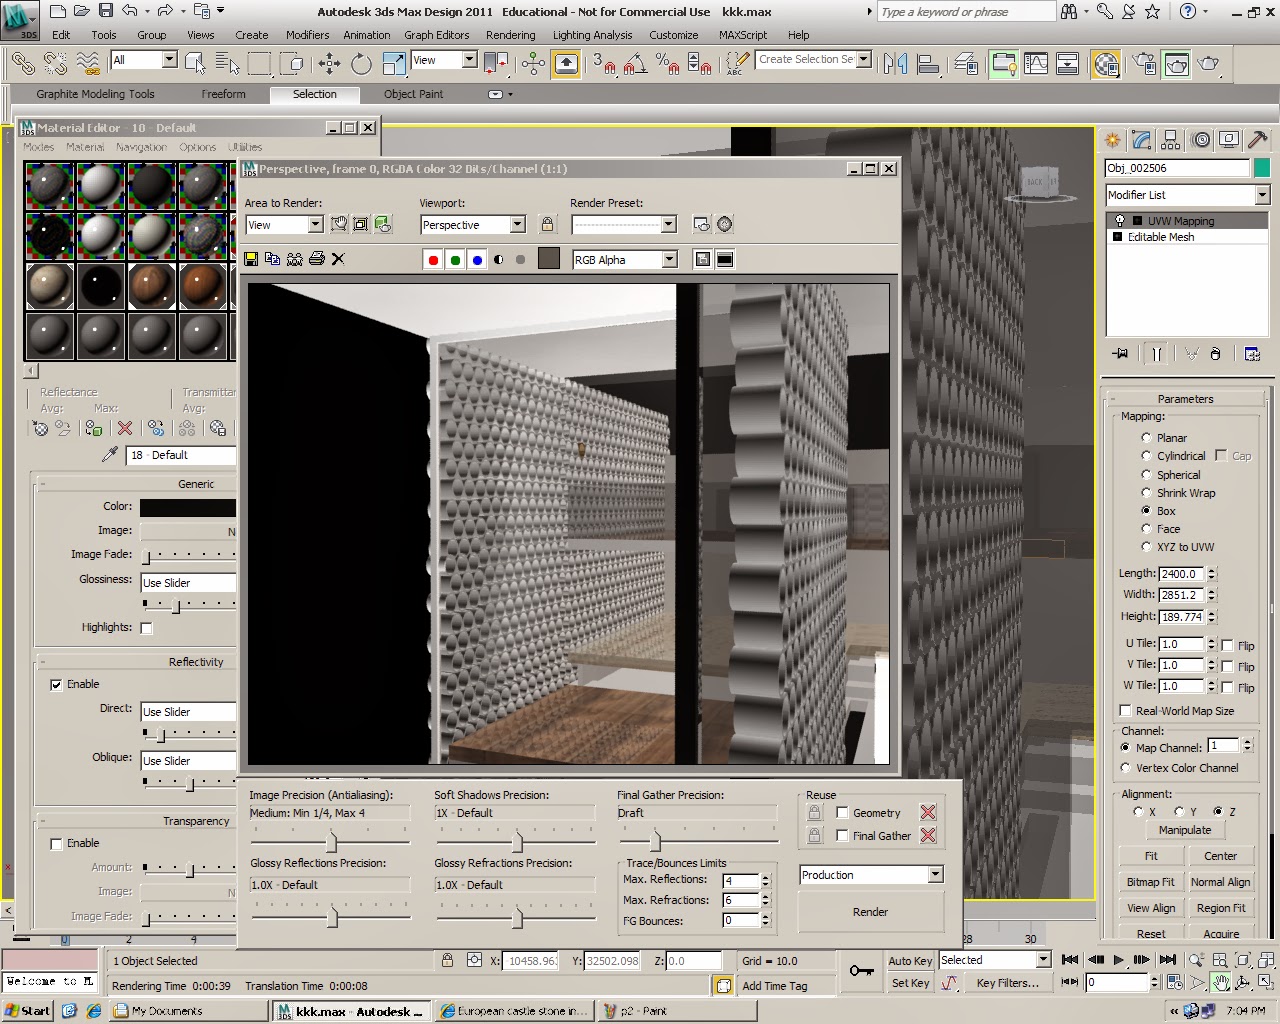Activate the Select and Uniform Scale tool
This screenshot has height=1024, width=1280.
(394, 64)
